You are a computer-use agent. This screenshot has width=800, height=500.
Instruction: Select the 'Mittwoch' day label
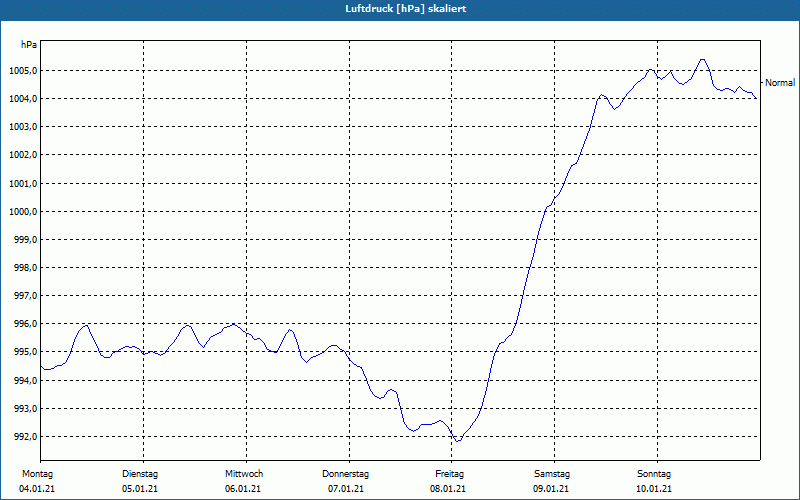click(244, 474)
